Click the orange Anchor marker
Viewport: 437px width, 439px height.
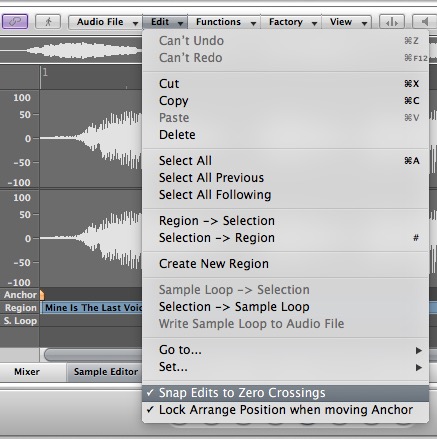42,295
